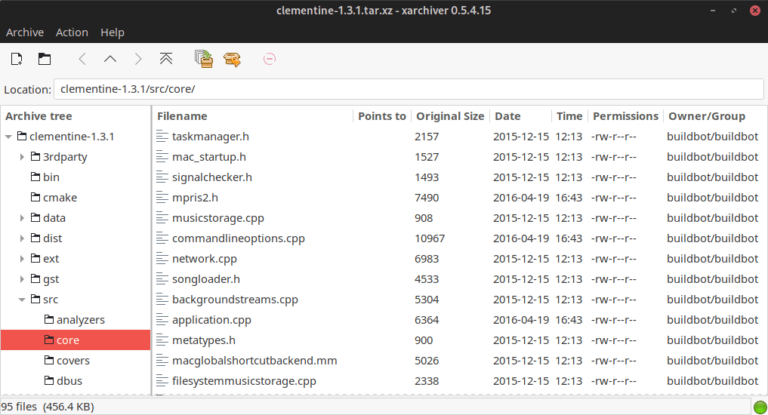Select file backgroundstreams.cpp
The height and width of the screenshot is (415, 768).
[x=235, y=299]
